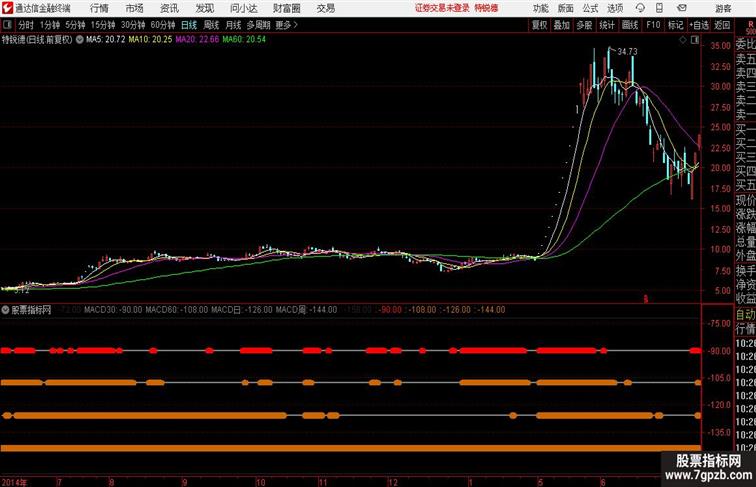Screen dimensions: 756x487
Task: Click the 标记 mark button
Action: coord(675,25)
